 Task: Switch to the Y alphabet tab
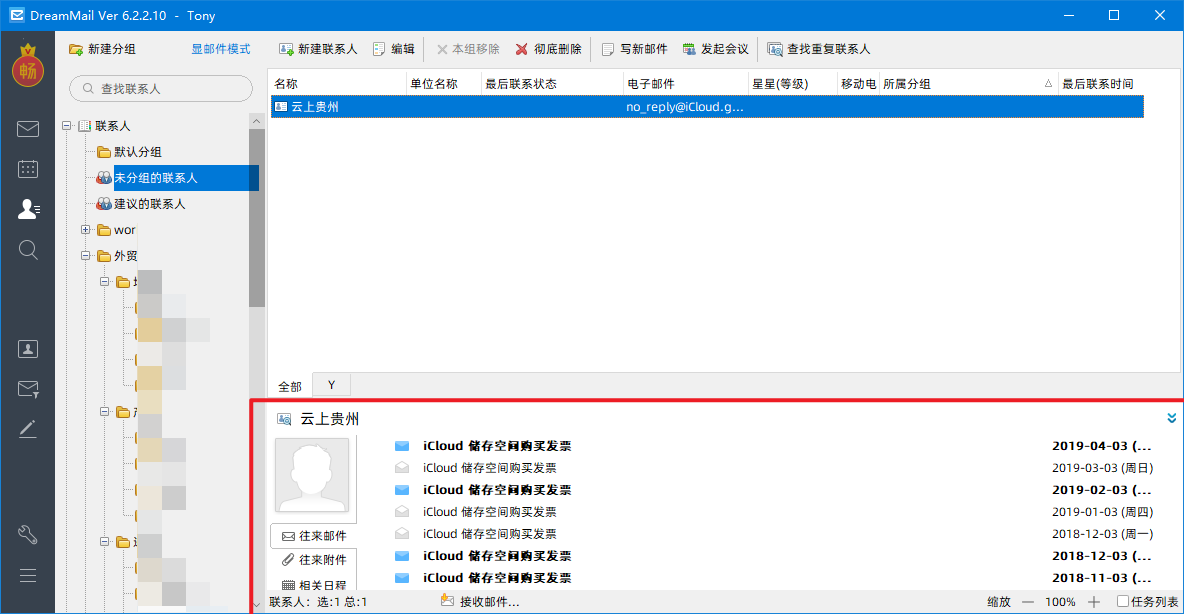pos(331,385)
